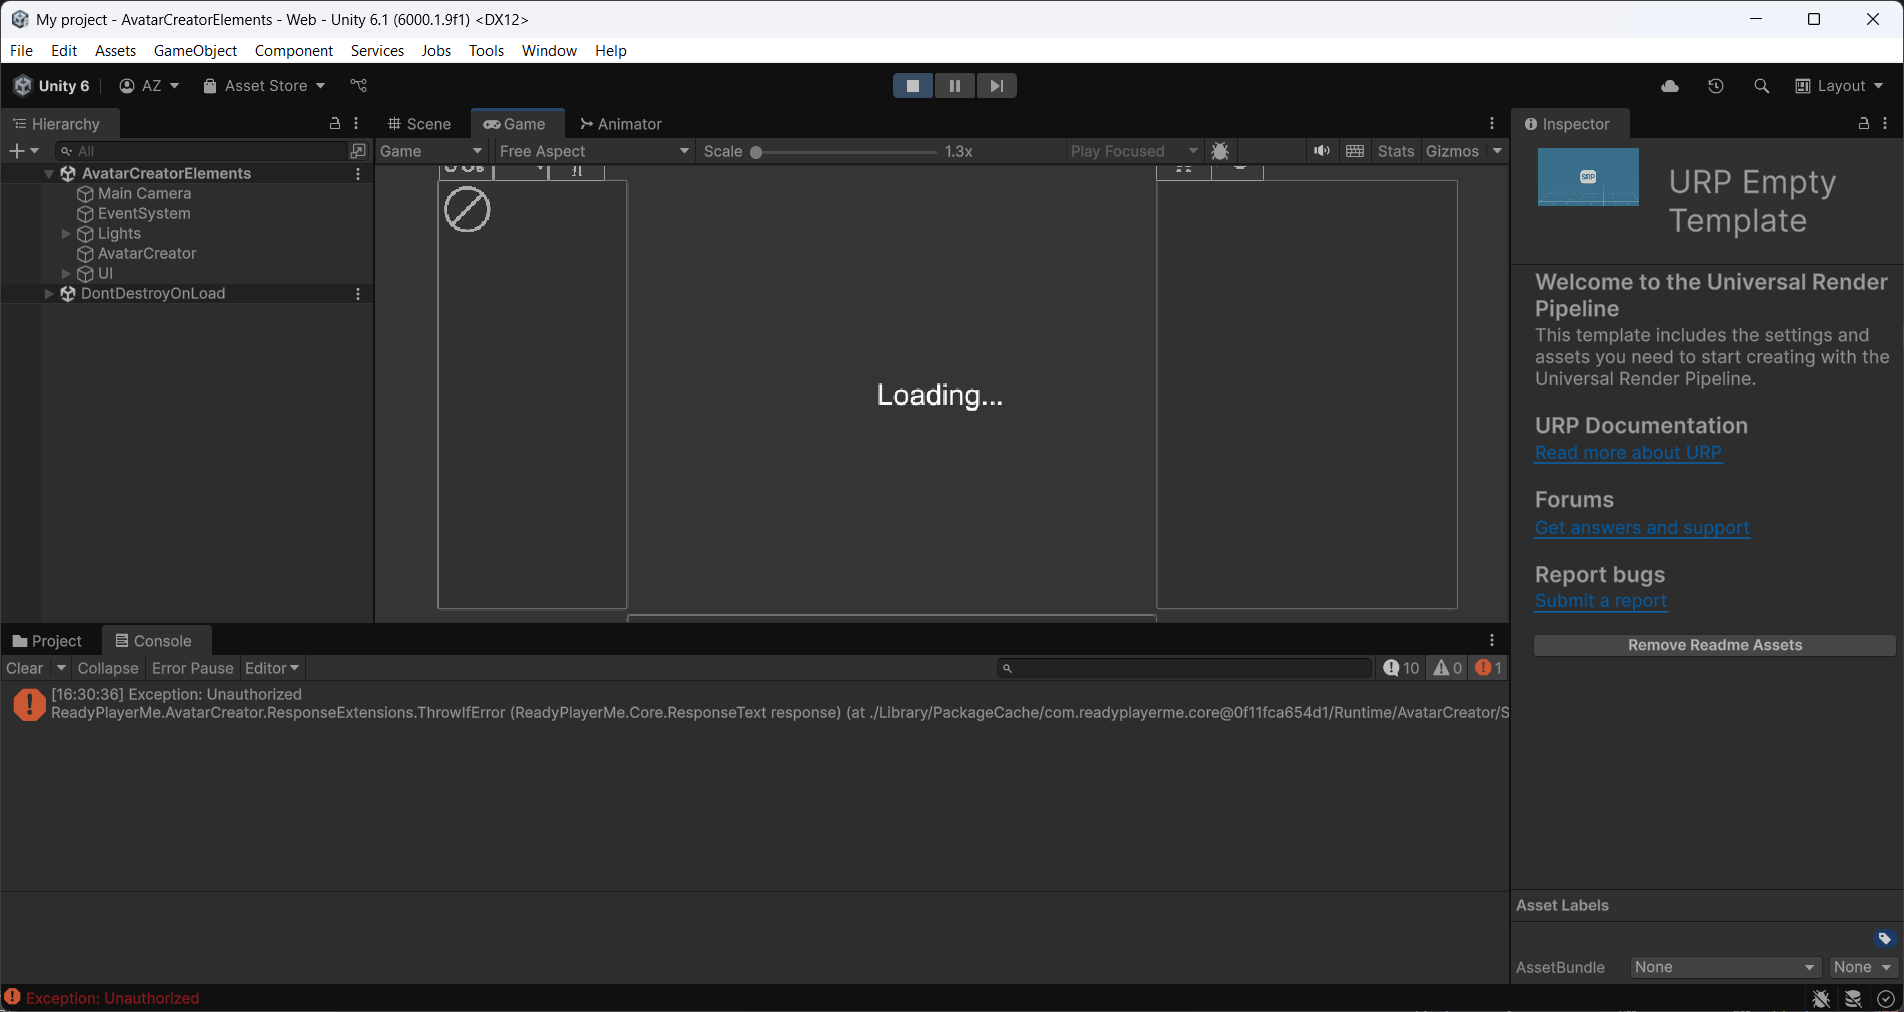Screen dimensions: 1904x1012
Task: Open Inspector more options menu
Action: [1885, 124]
